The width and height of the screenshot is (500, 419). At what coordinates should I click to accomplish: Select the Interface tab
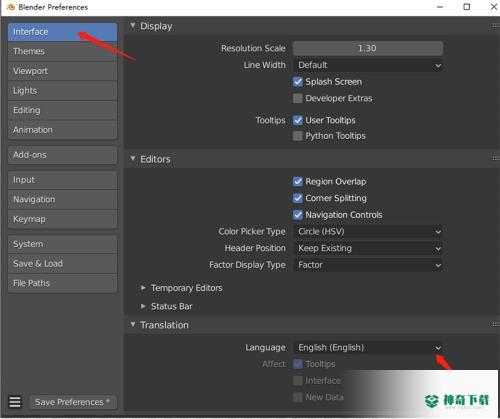[63, 32]
